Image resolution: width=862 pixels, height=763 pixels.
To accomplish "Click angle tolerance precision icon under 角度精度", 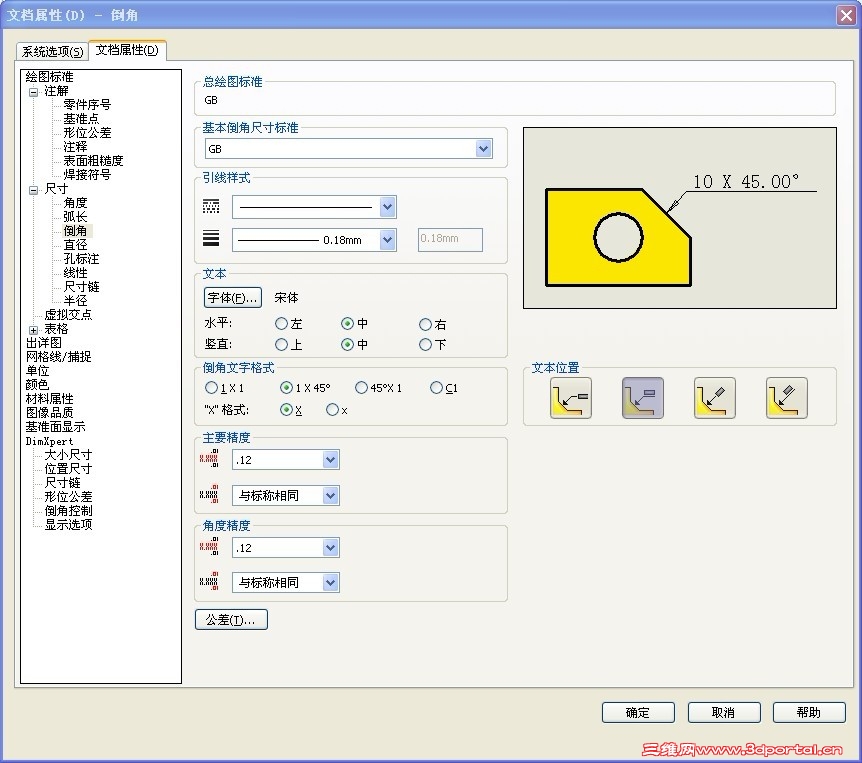I will (209, 582).
